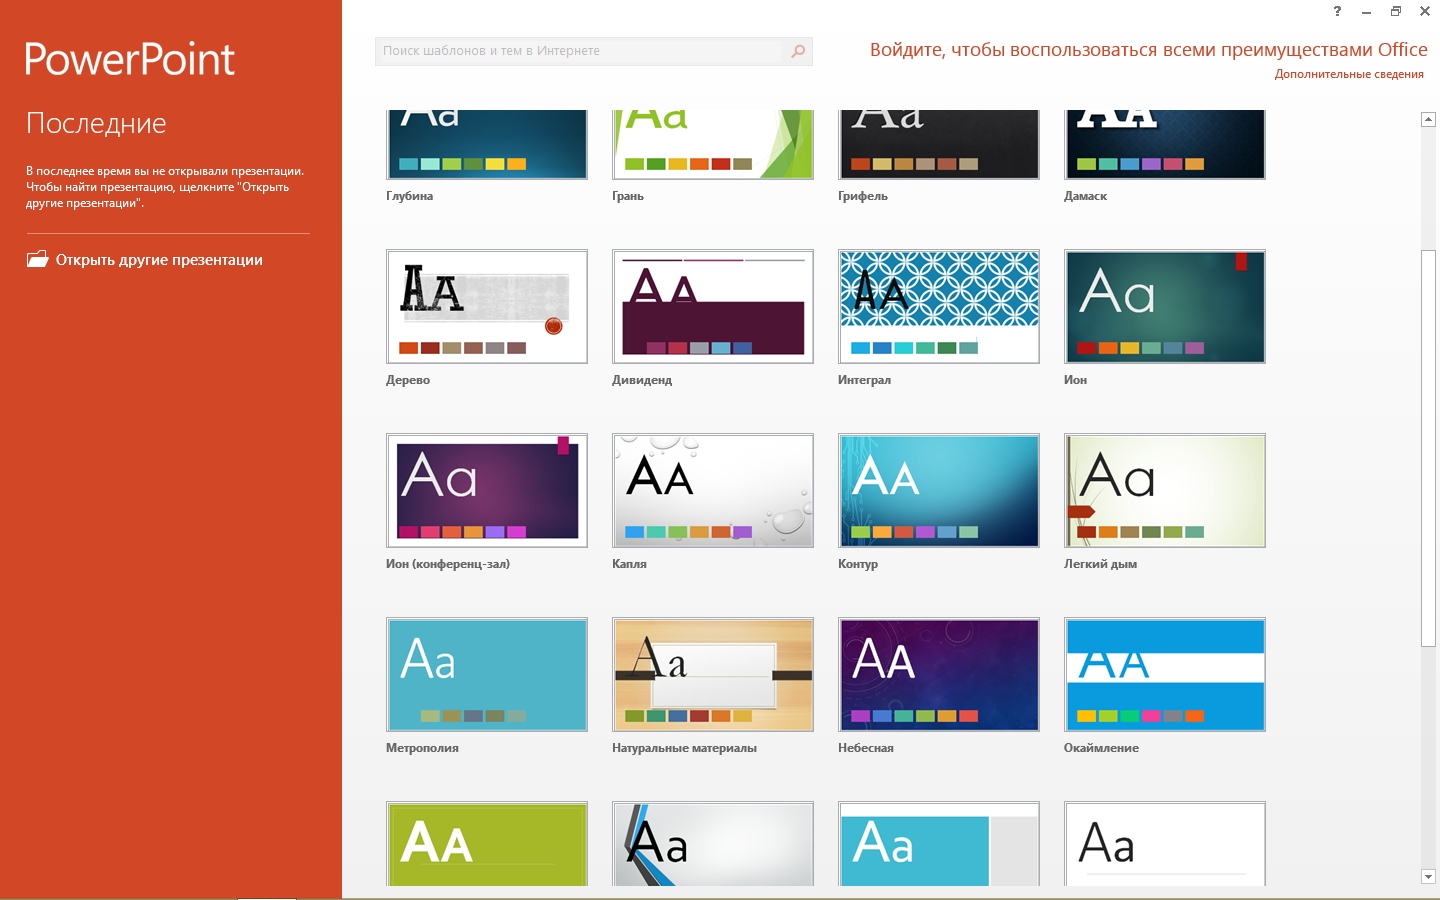1440x900 pixels.
Task: Pick the Натуральные материалы theme thumbnail
Action: click(713, 674)
